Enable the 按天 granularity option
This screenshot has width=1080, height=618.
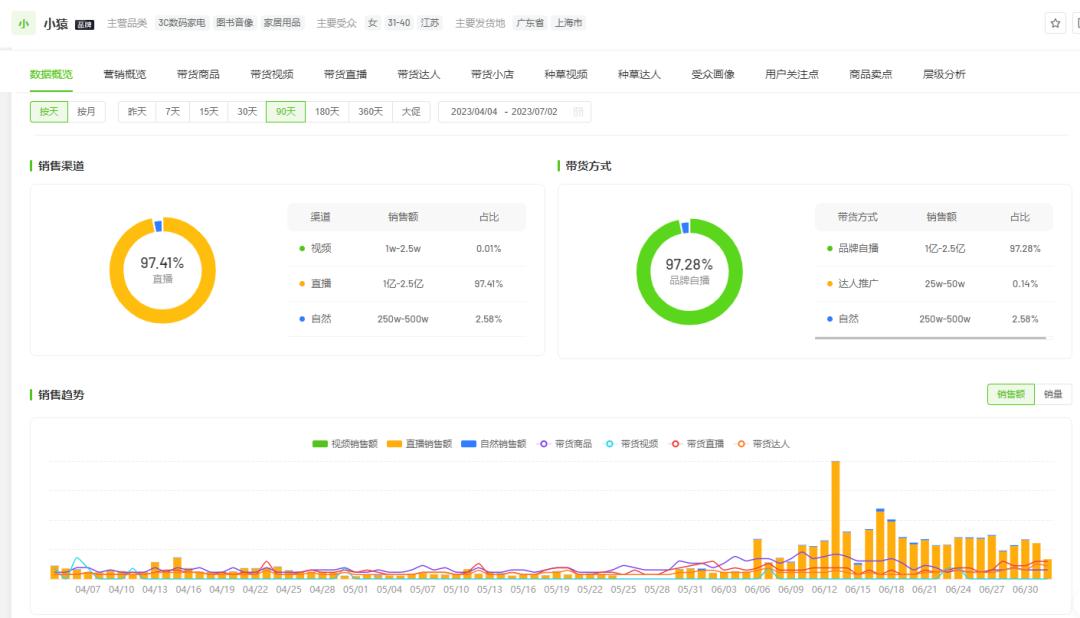coord(48,111)
